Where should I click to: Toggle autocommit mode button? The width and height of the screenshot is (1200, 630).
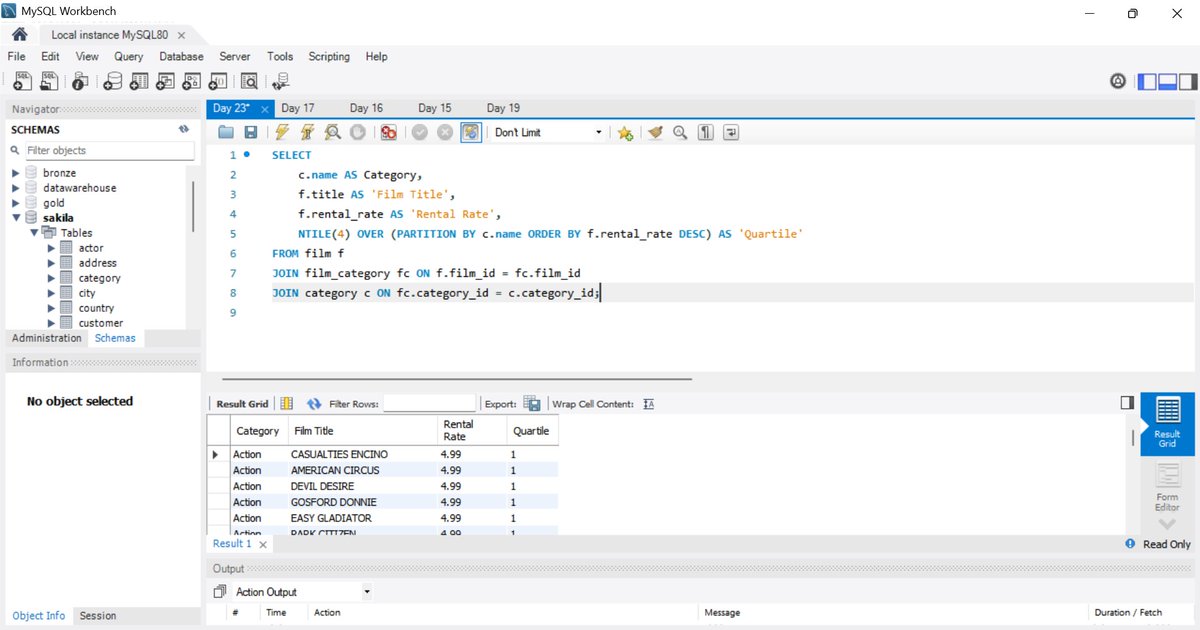pos(471,132)
